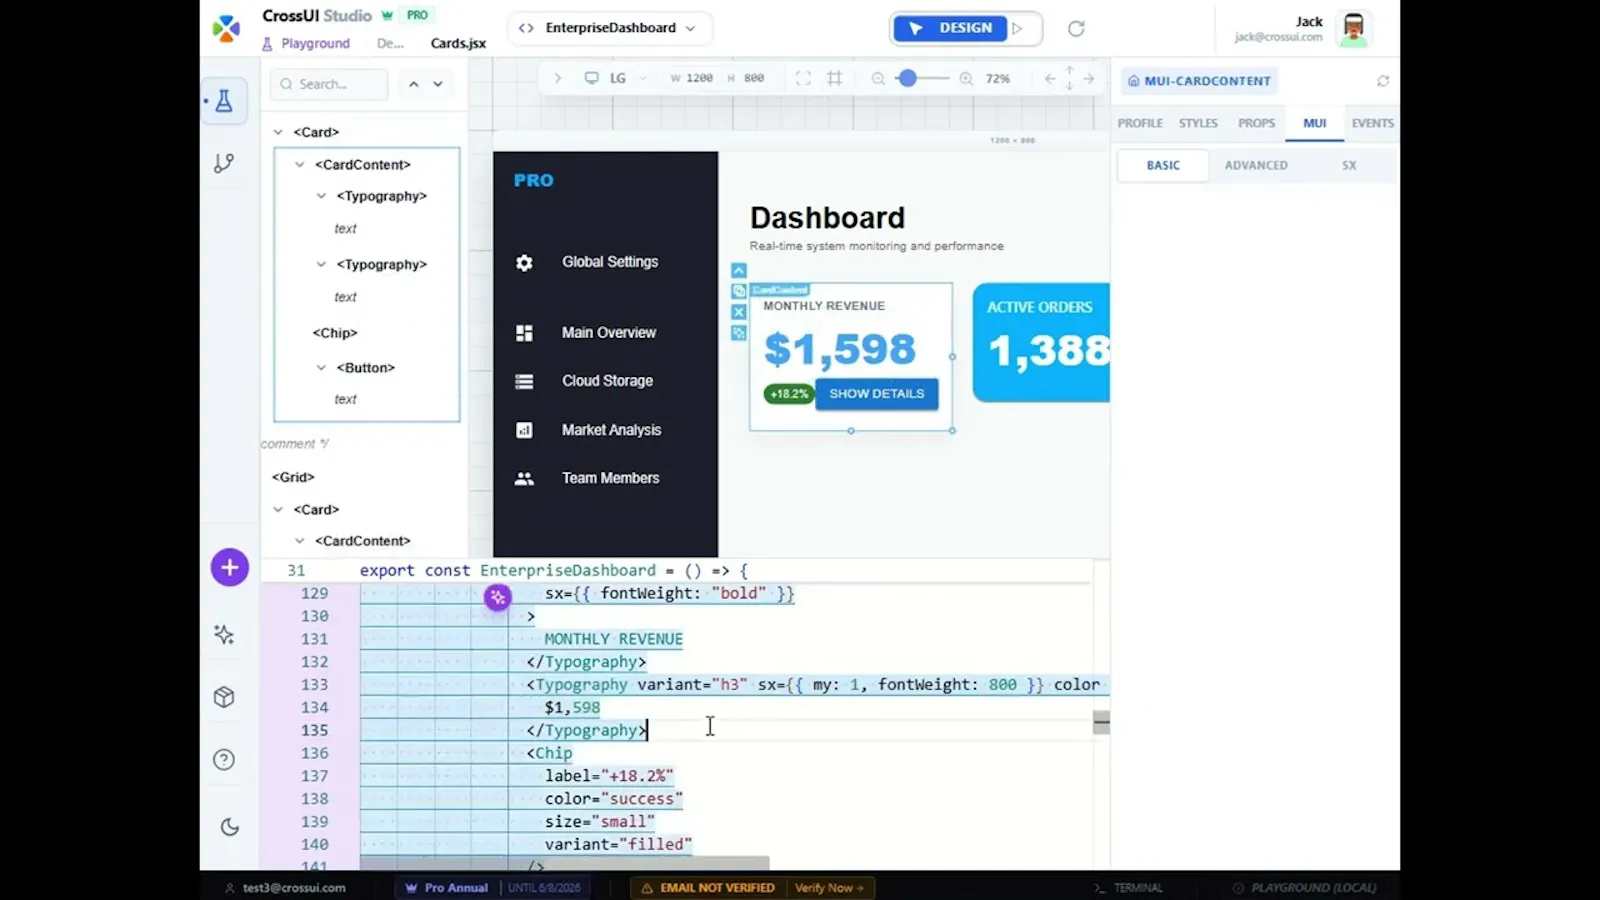Click the Market Analysis chart icon

pos(524,430)
